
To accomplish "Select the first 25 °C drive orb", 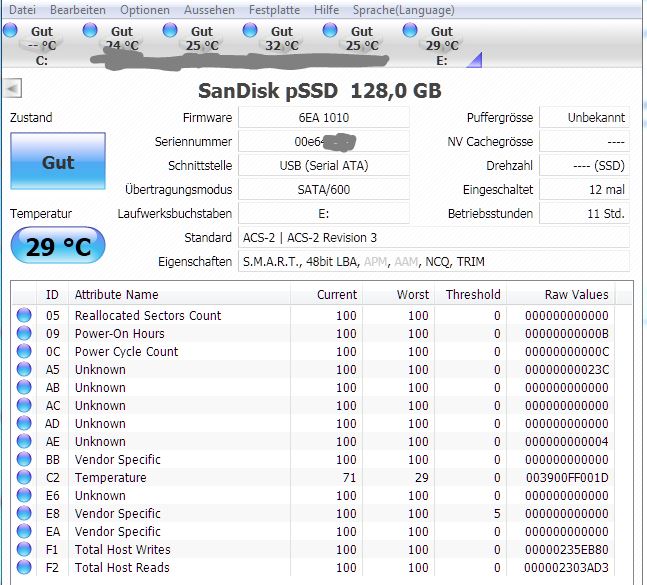I will pos(170,30).
